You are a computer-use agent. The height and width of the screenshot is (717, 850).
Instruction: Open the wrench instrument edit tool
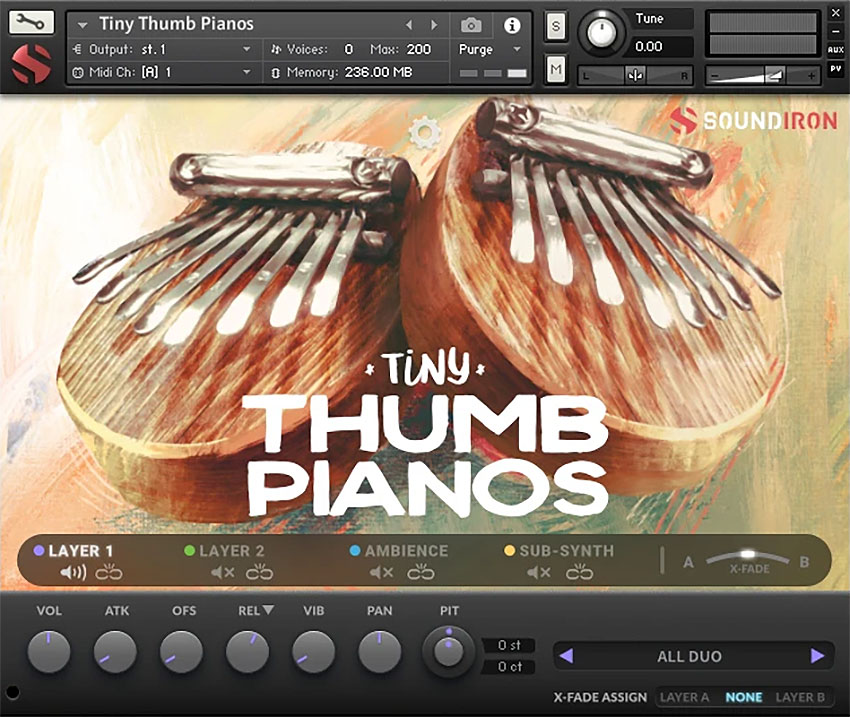click(31, 22)
